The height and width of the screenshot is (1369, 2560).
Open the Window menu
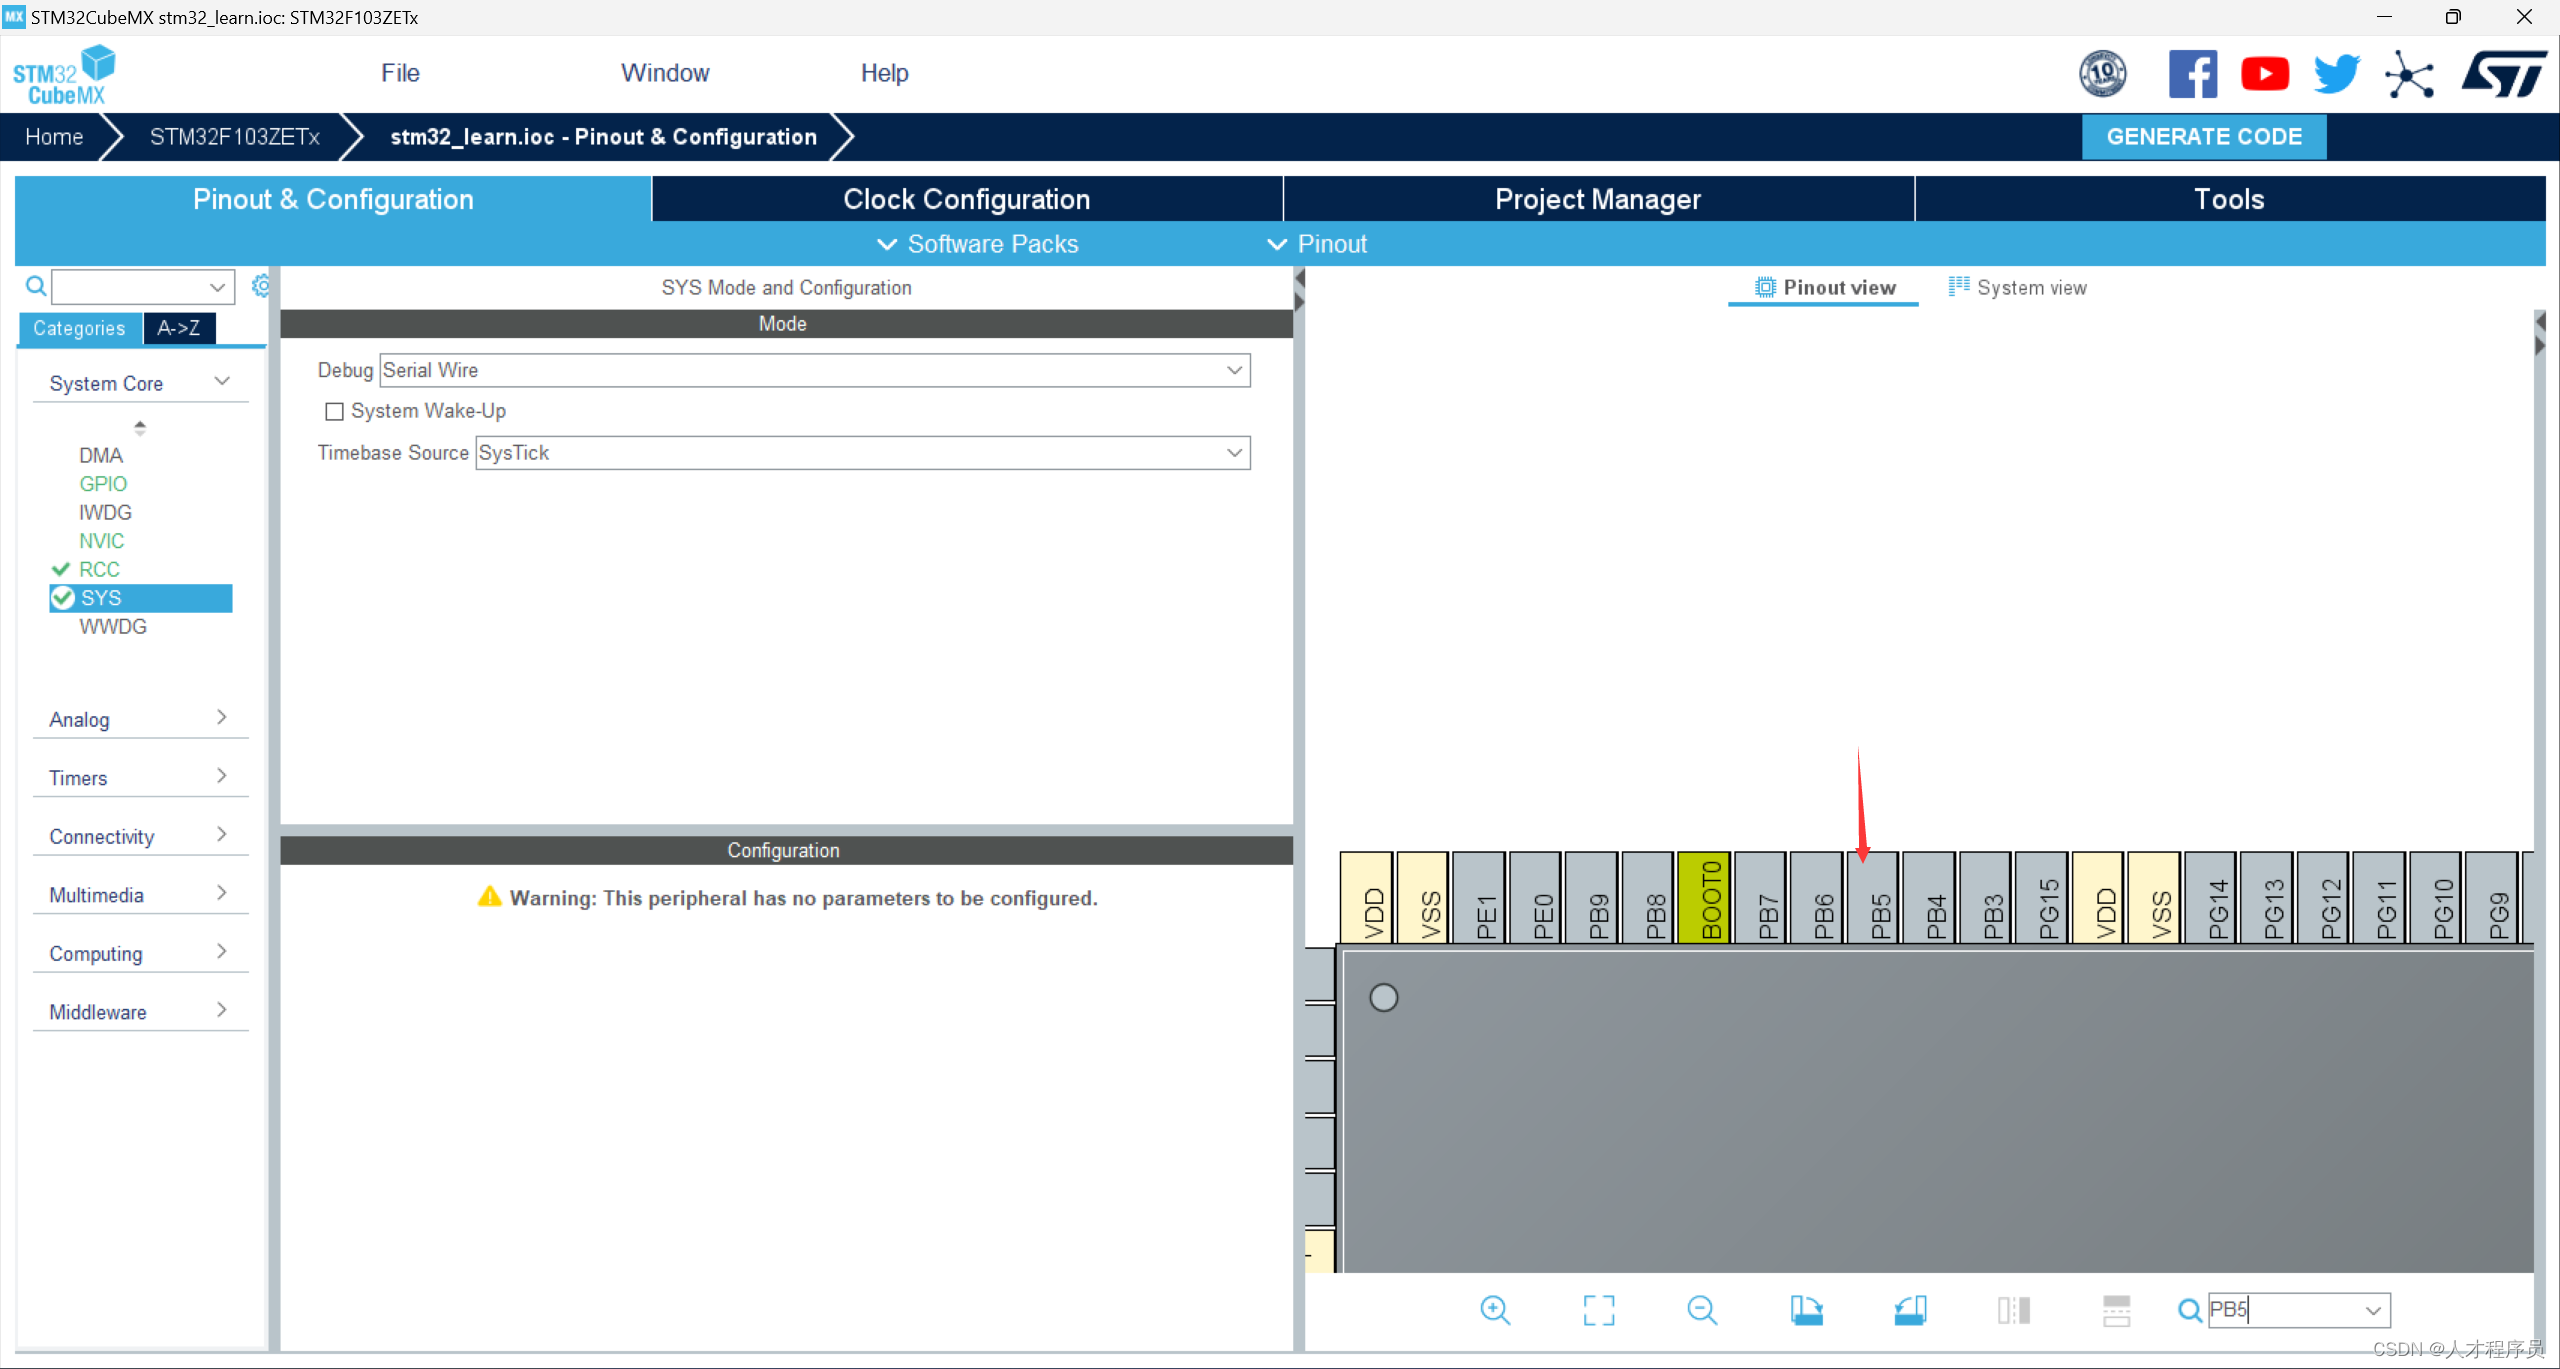point(665,73)
